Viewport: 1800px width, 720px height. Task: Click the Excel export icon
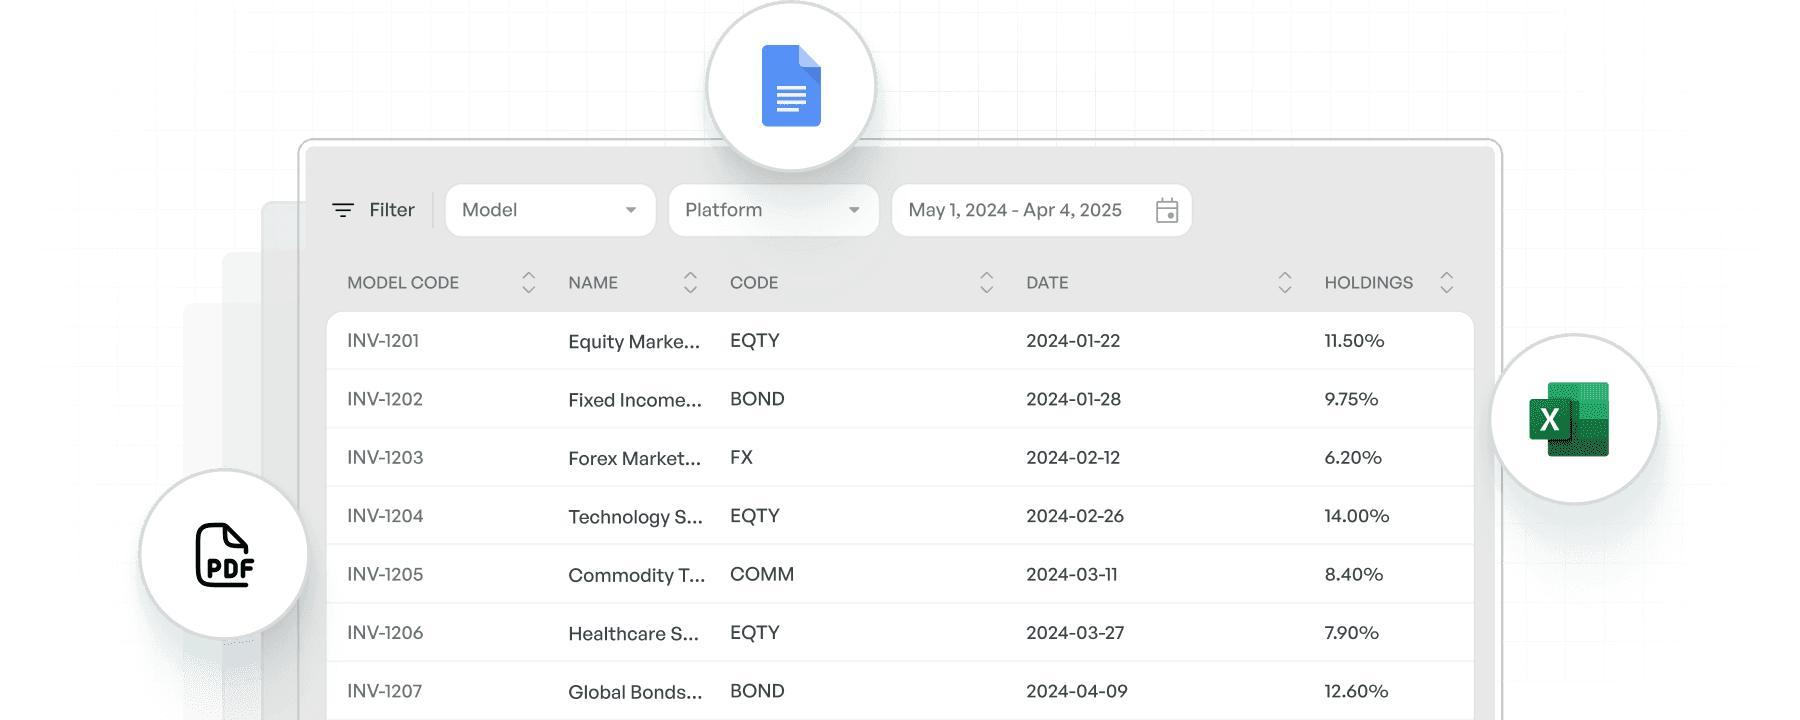pos(1570,419)
